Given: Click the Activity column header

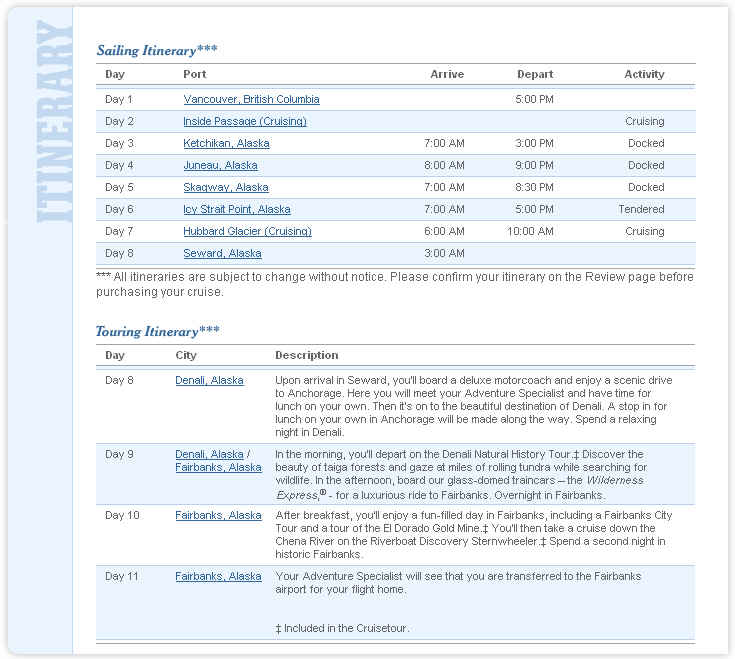Looking at the screenshot, I should [x=644, y=74].
